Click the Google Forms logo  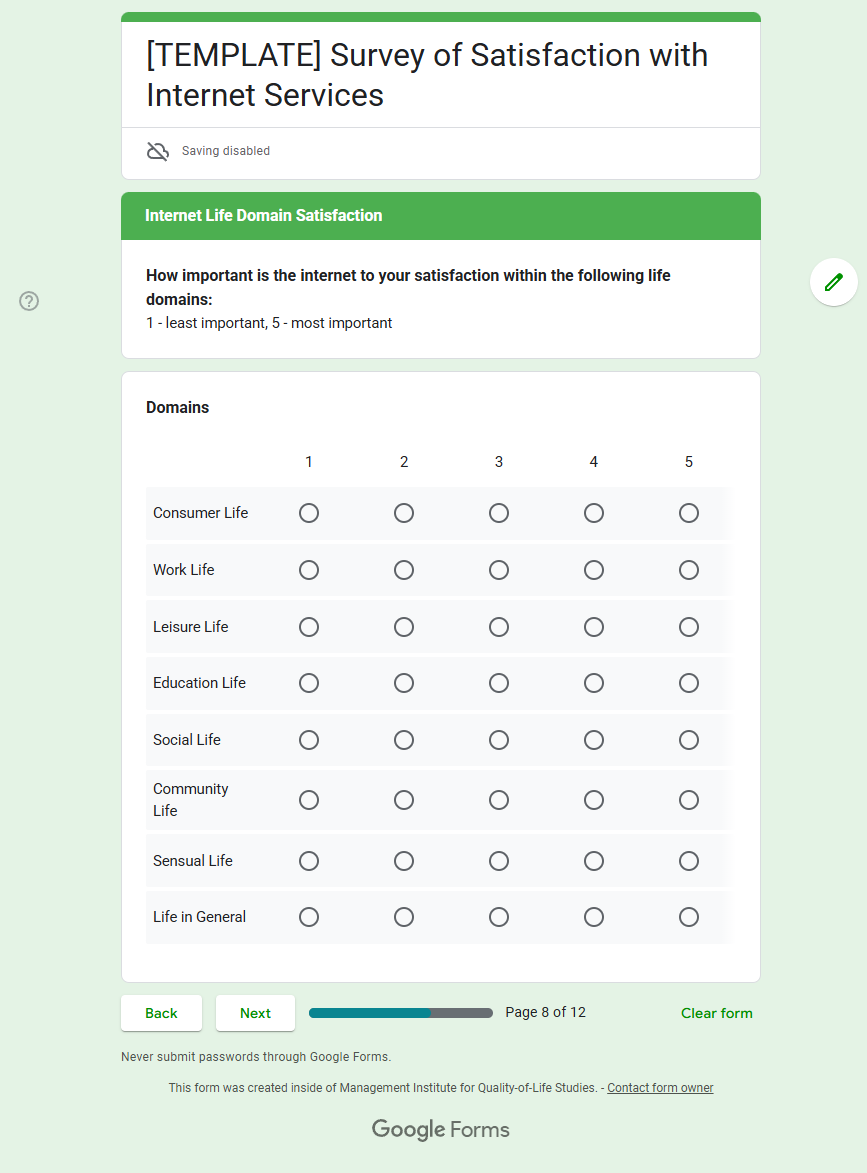[441, 1130]
